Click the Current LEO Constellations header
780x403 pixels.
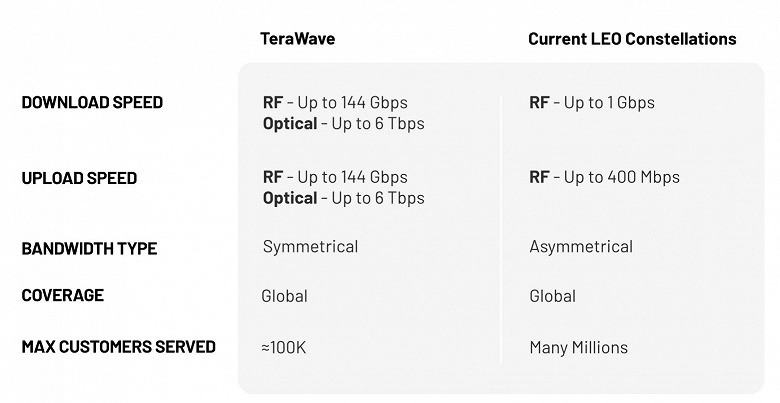coord(632,39)
